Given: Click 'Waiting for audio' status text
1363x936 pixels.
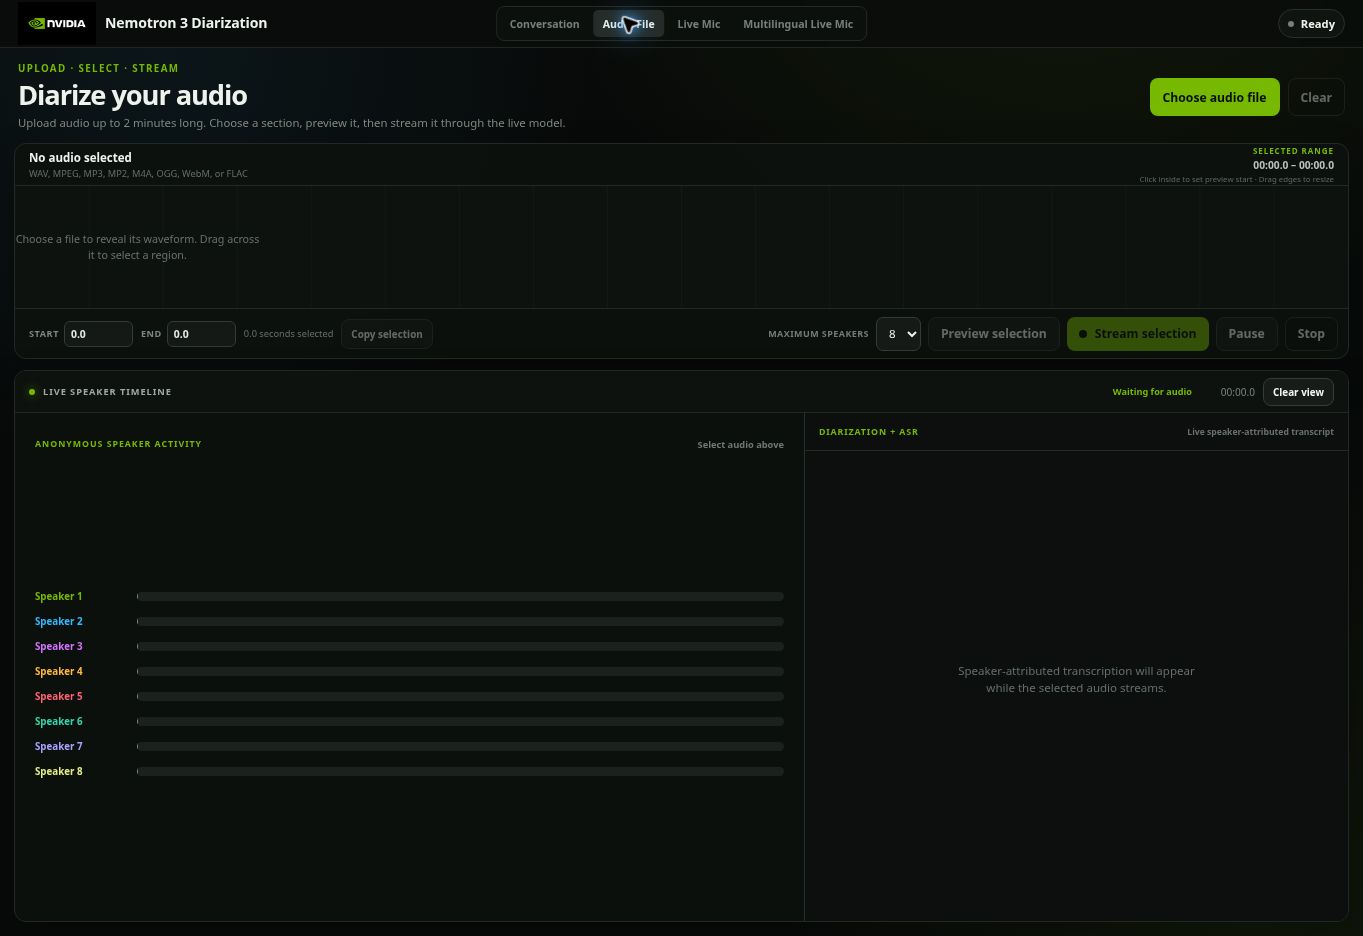Looking at the screenshot, I should (x=1152, y=392).
